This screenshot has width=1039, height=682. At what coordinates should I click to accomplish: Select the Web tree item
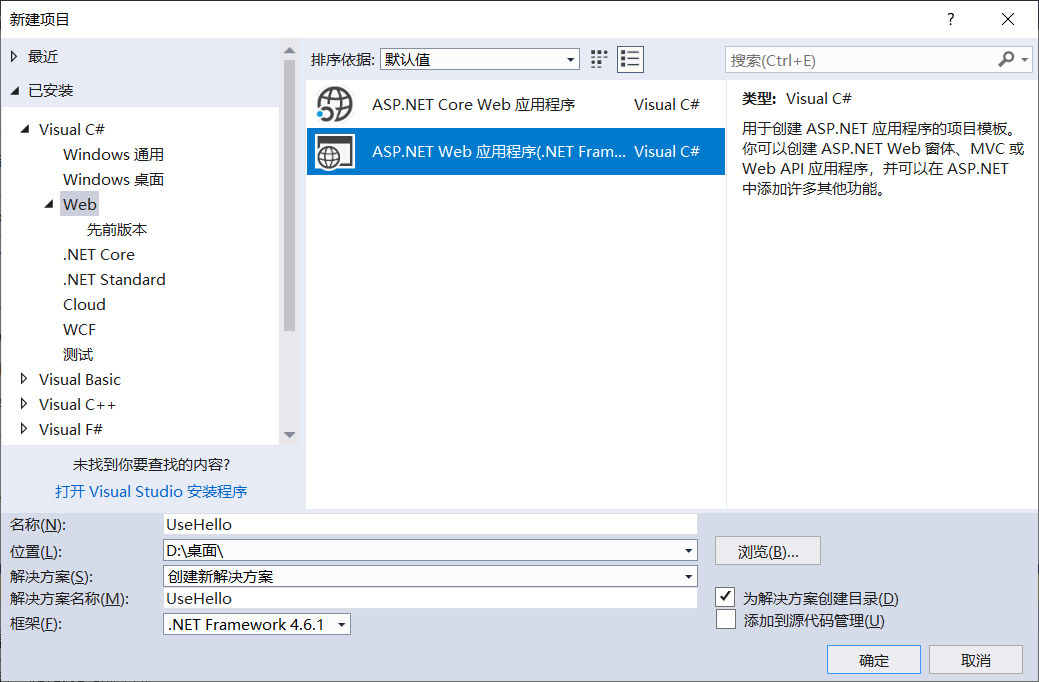80,204
